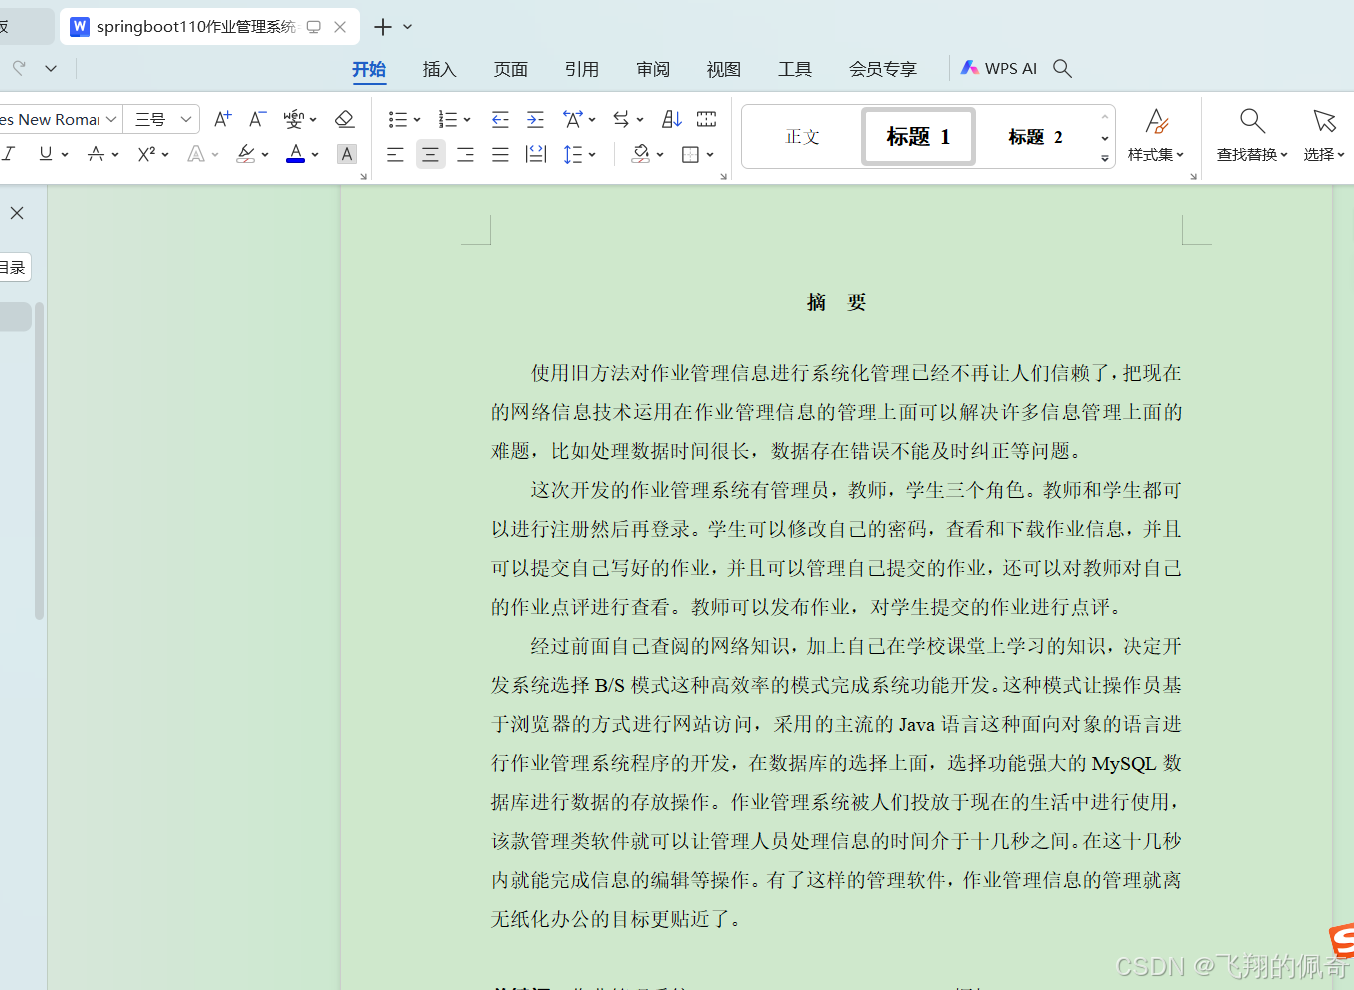Increase paragraph indent

[x=535, y=119]
